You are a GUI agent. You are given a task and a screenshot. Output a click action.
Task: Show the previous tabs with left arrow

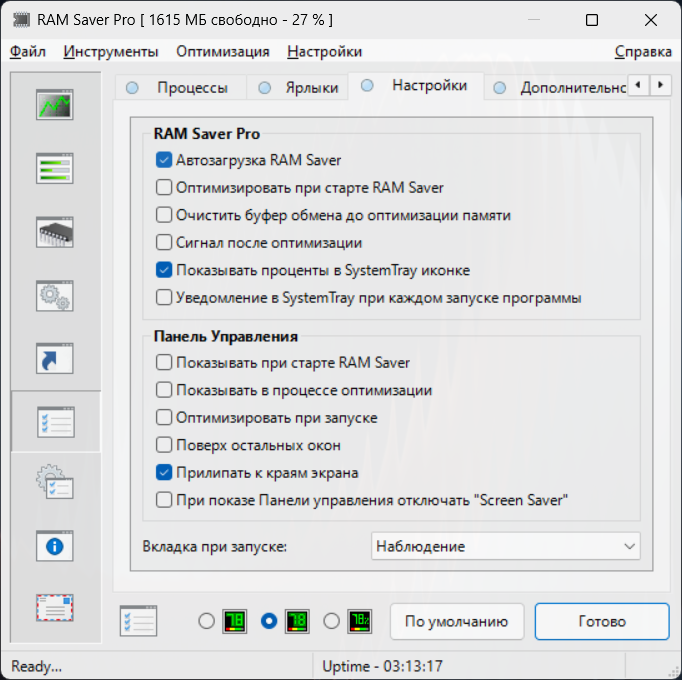tap(638, 85)
